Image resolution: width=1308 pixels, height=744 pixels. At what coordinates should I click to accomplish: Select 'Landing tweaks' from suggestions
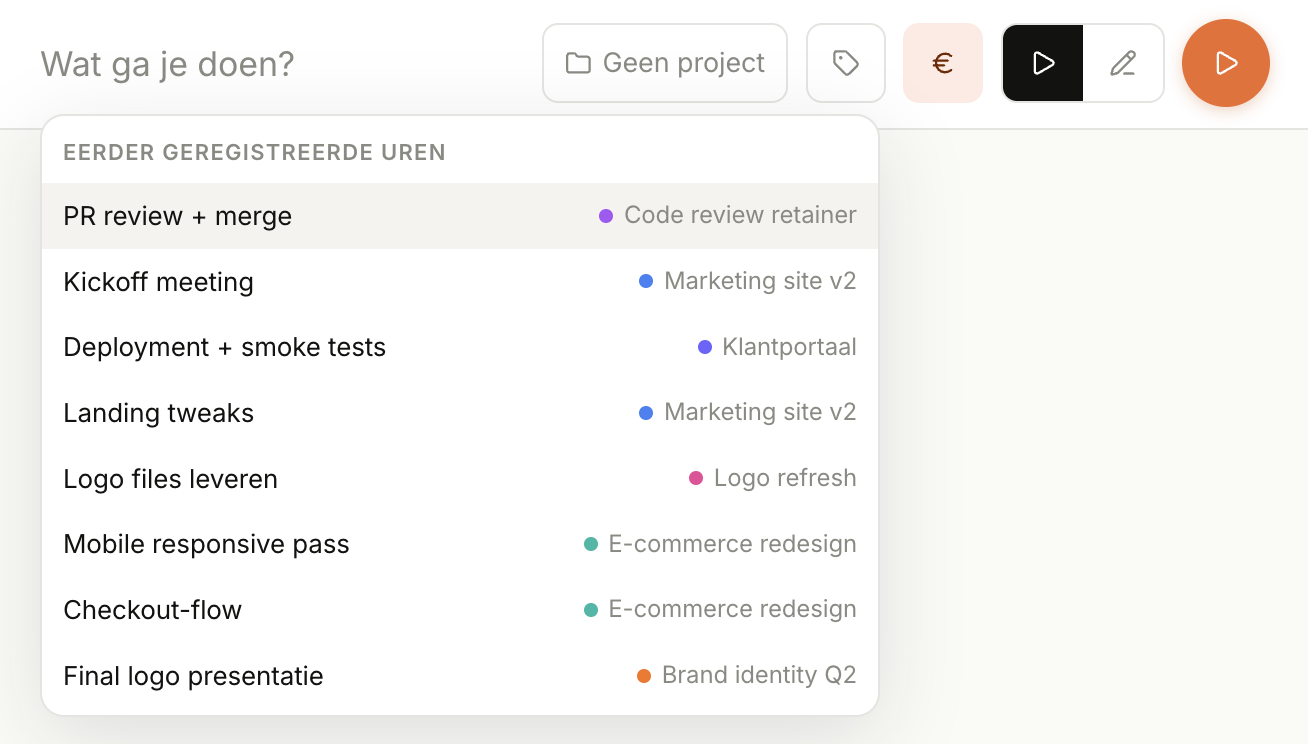coord(158,413)
